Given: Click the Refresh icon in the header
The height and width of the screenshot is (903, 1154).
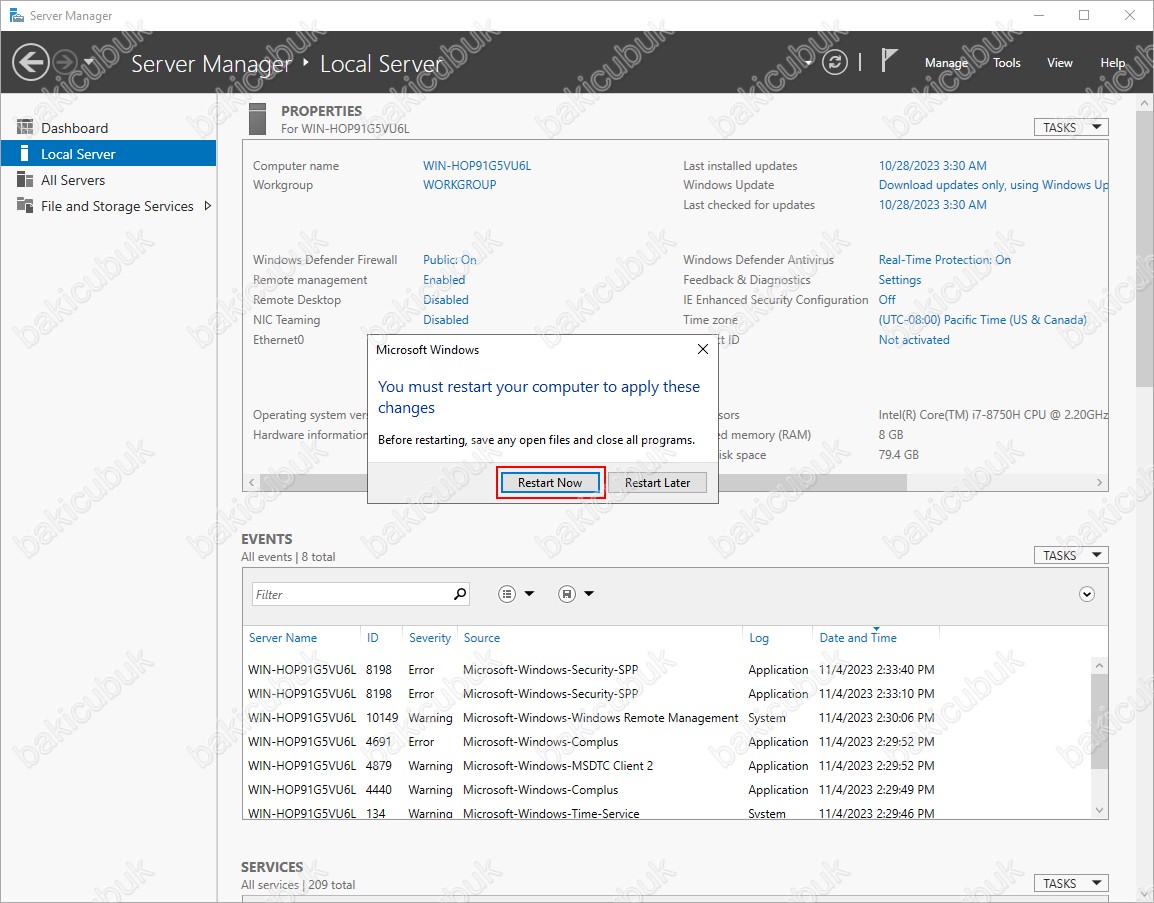Looking at the screenshot, I should point(835,63).
